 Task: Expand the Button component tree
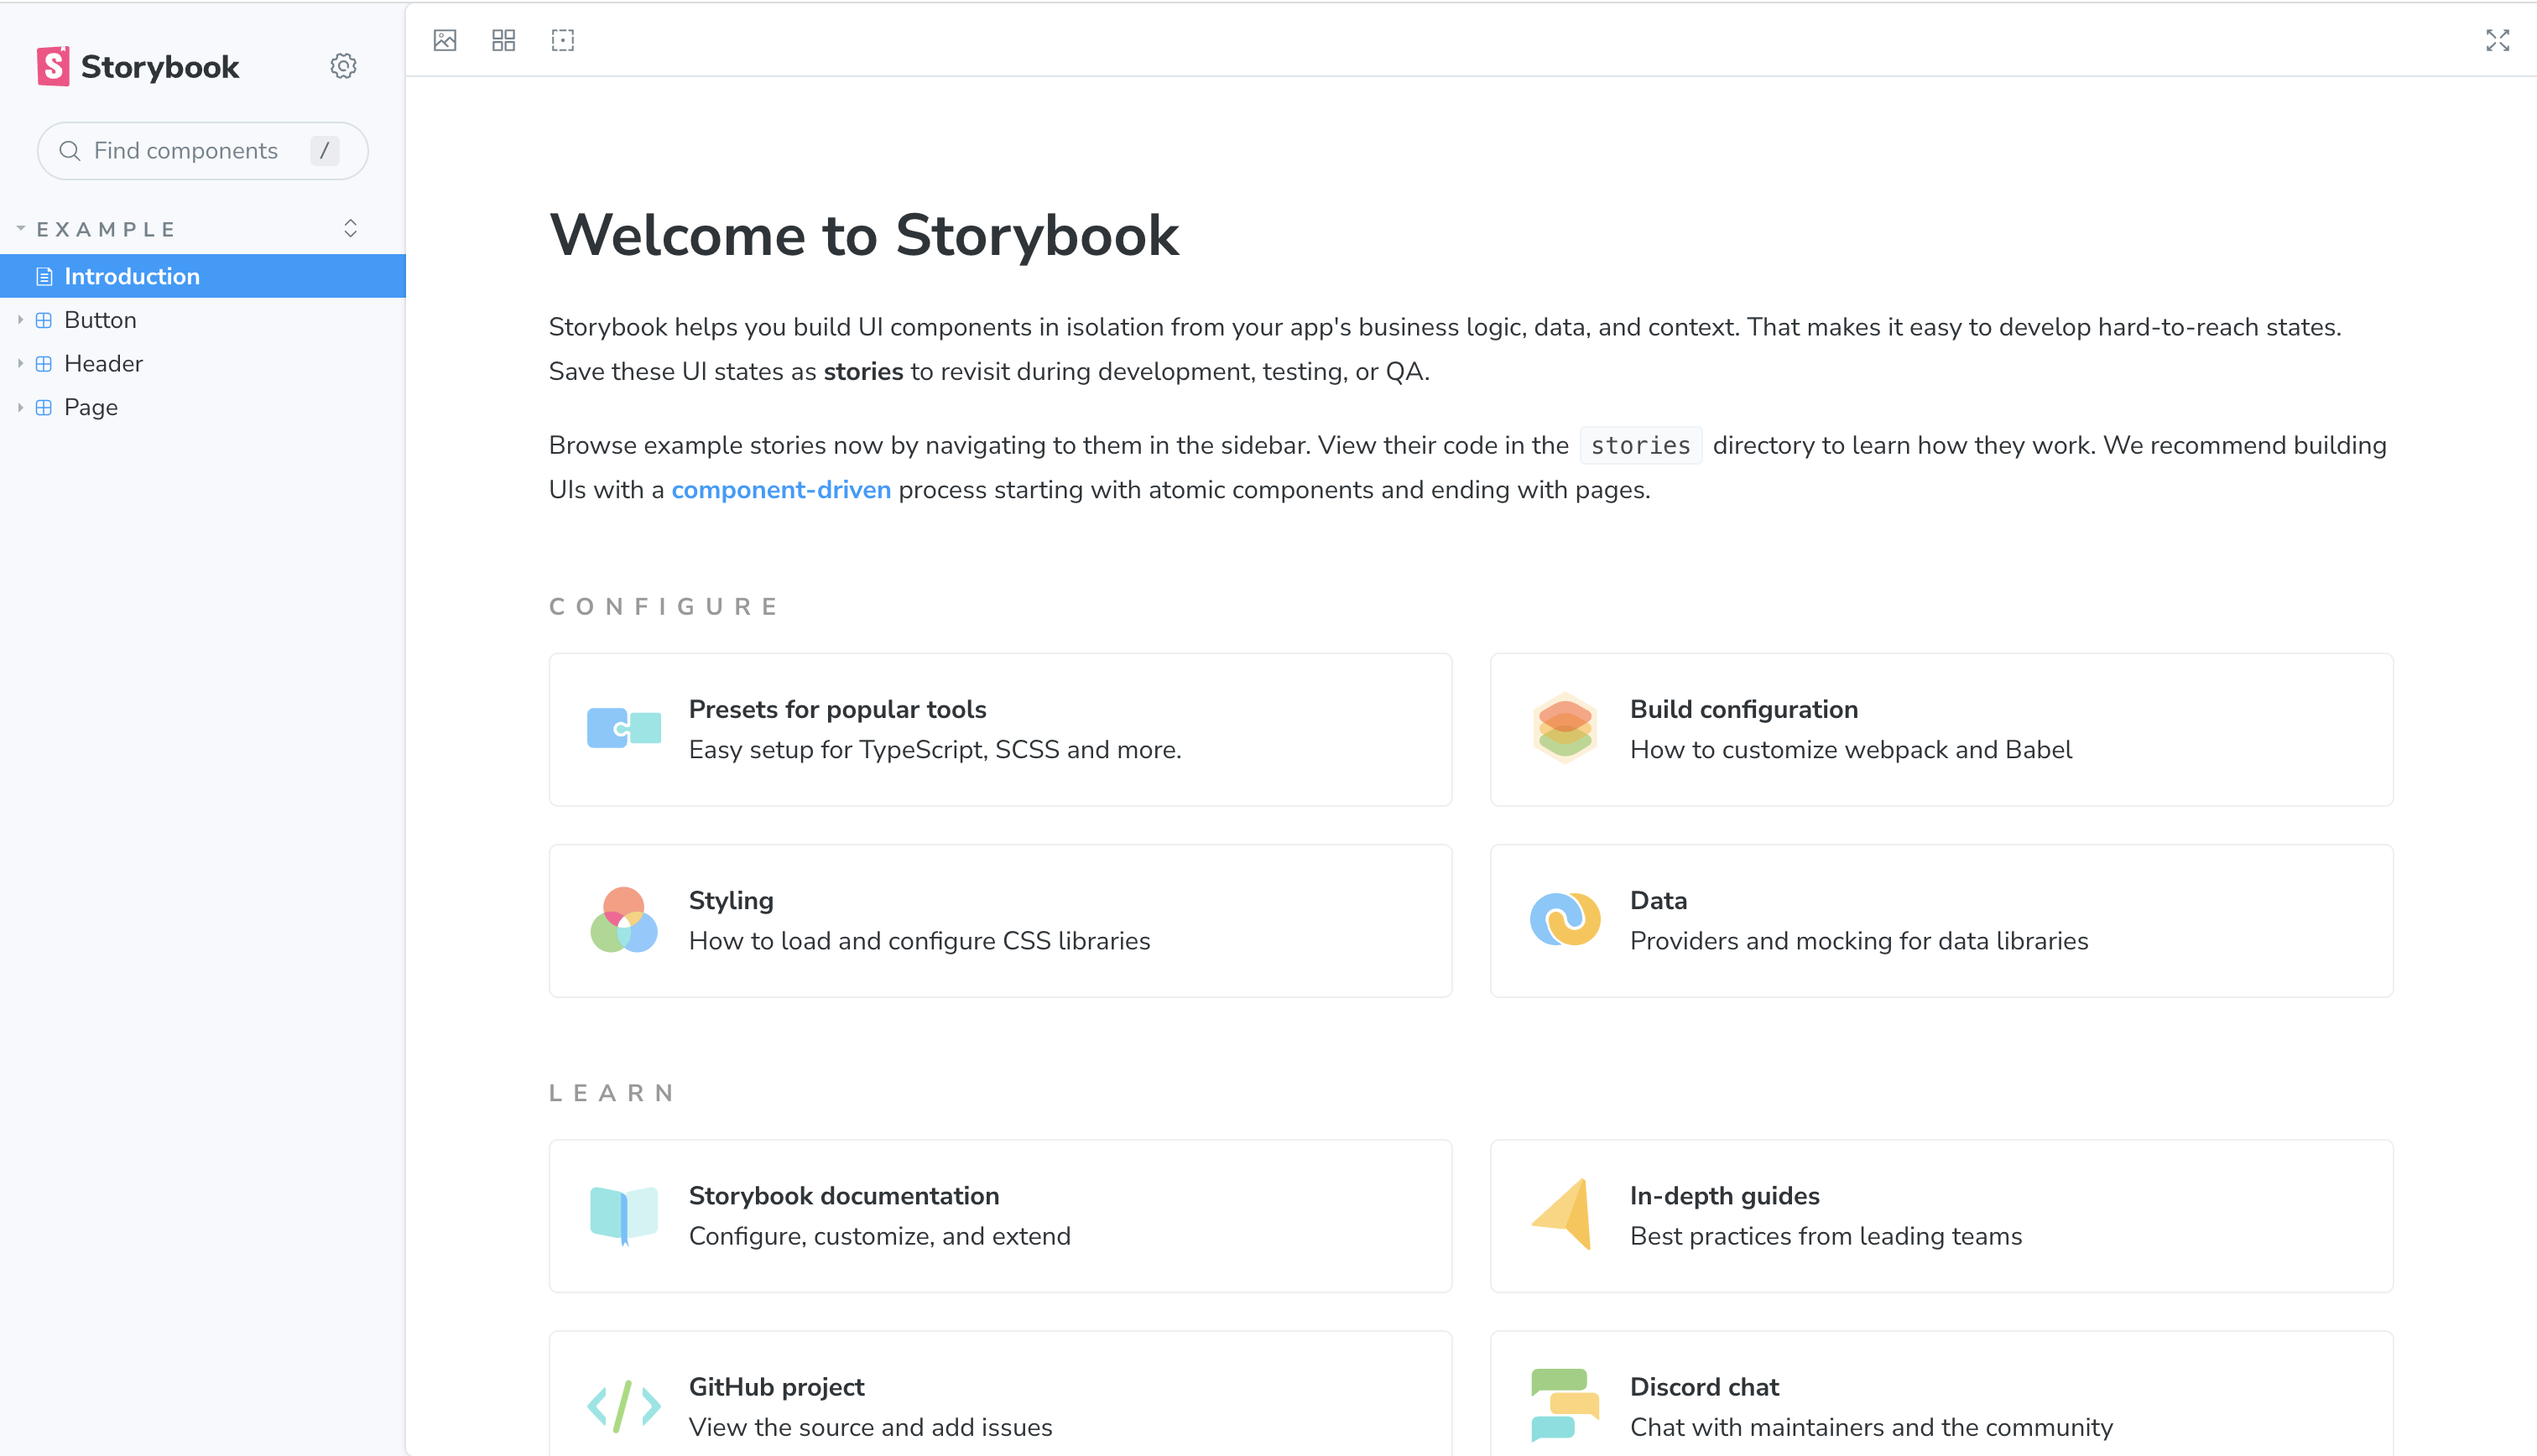[20, 320]
